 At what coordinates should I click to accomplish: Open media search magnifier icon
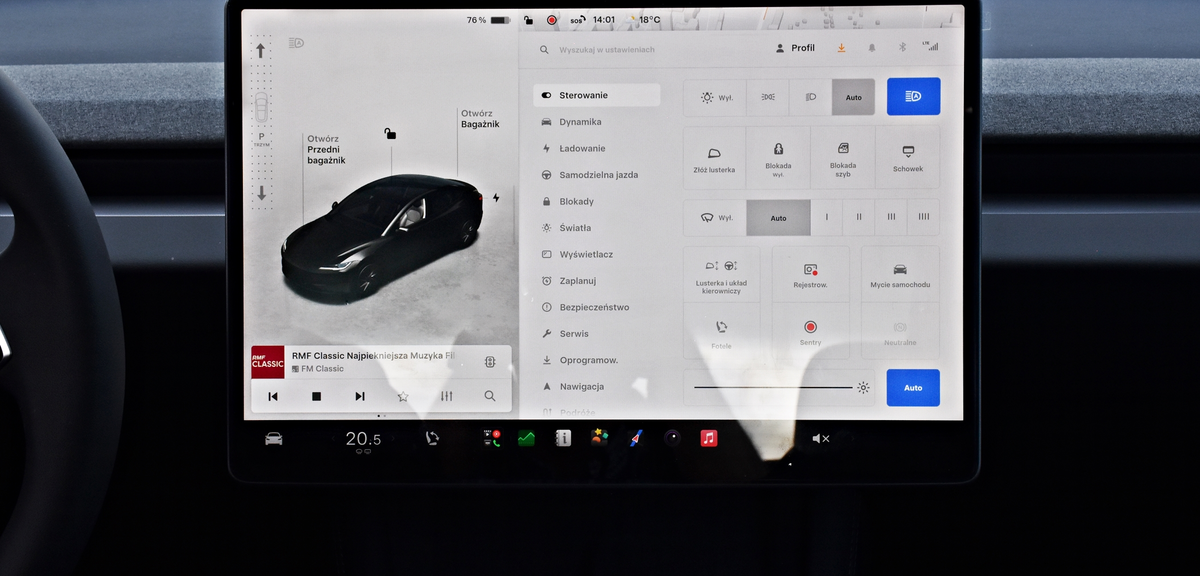click(x=490, y=396)
